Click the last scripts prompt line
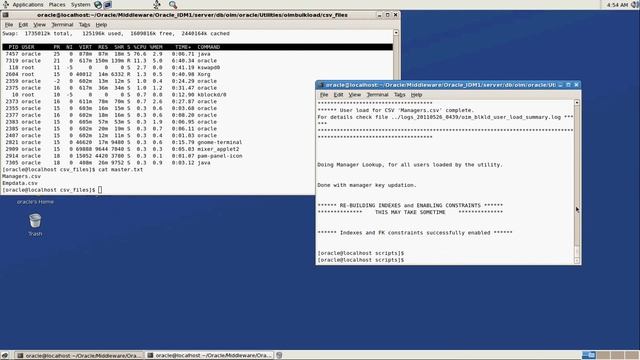640x360 pixels. click(360, 260)
